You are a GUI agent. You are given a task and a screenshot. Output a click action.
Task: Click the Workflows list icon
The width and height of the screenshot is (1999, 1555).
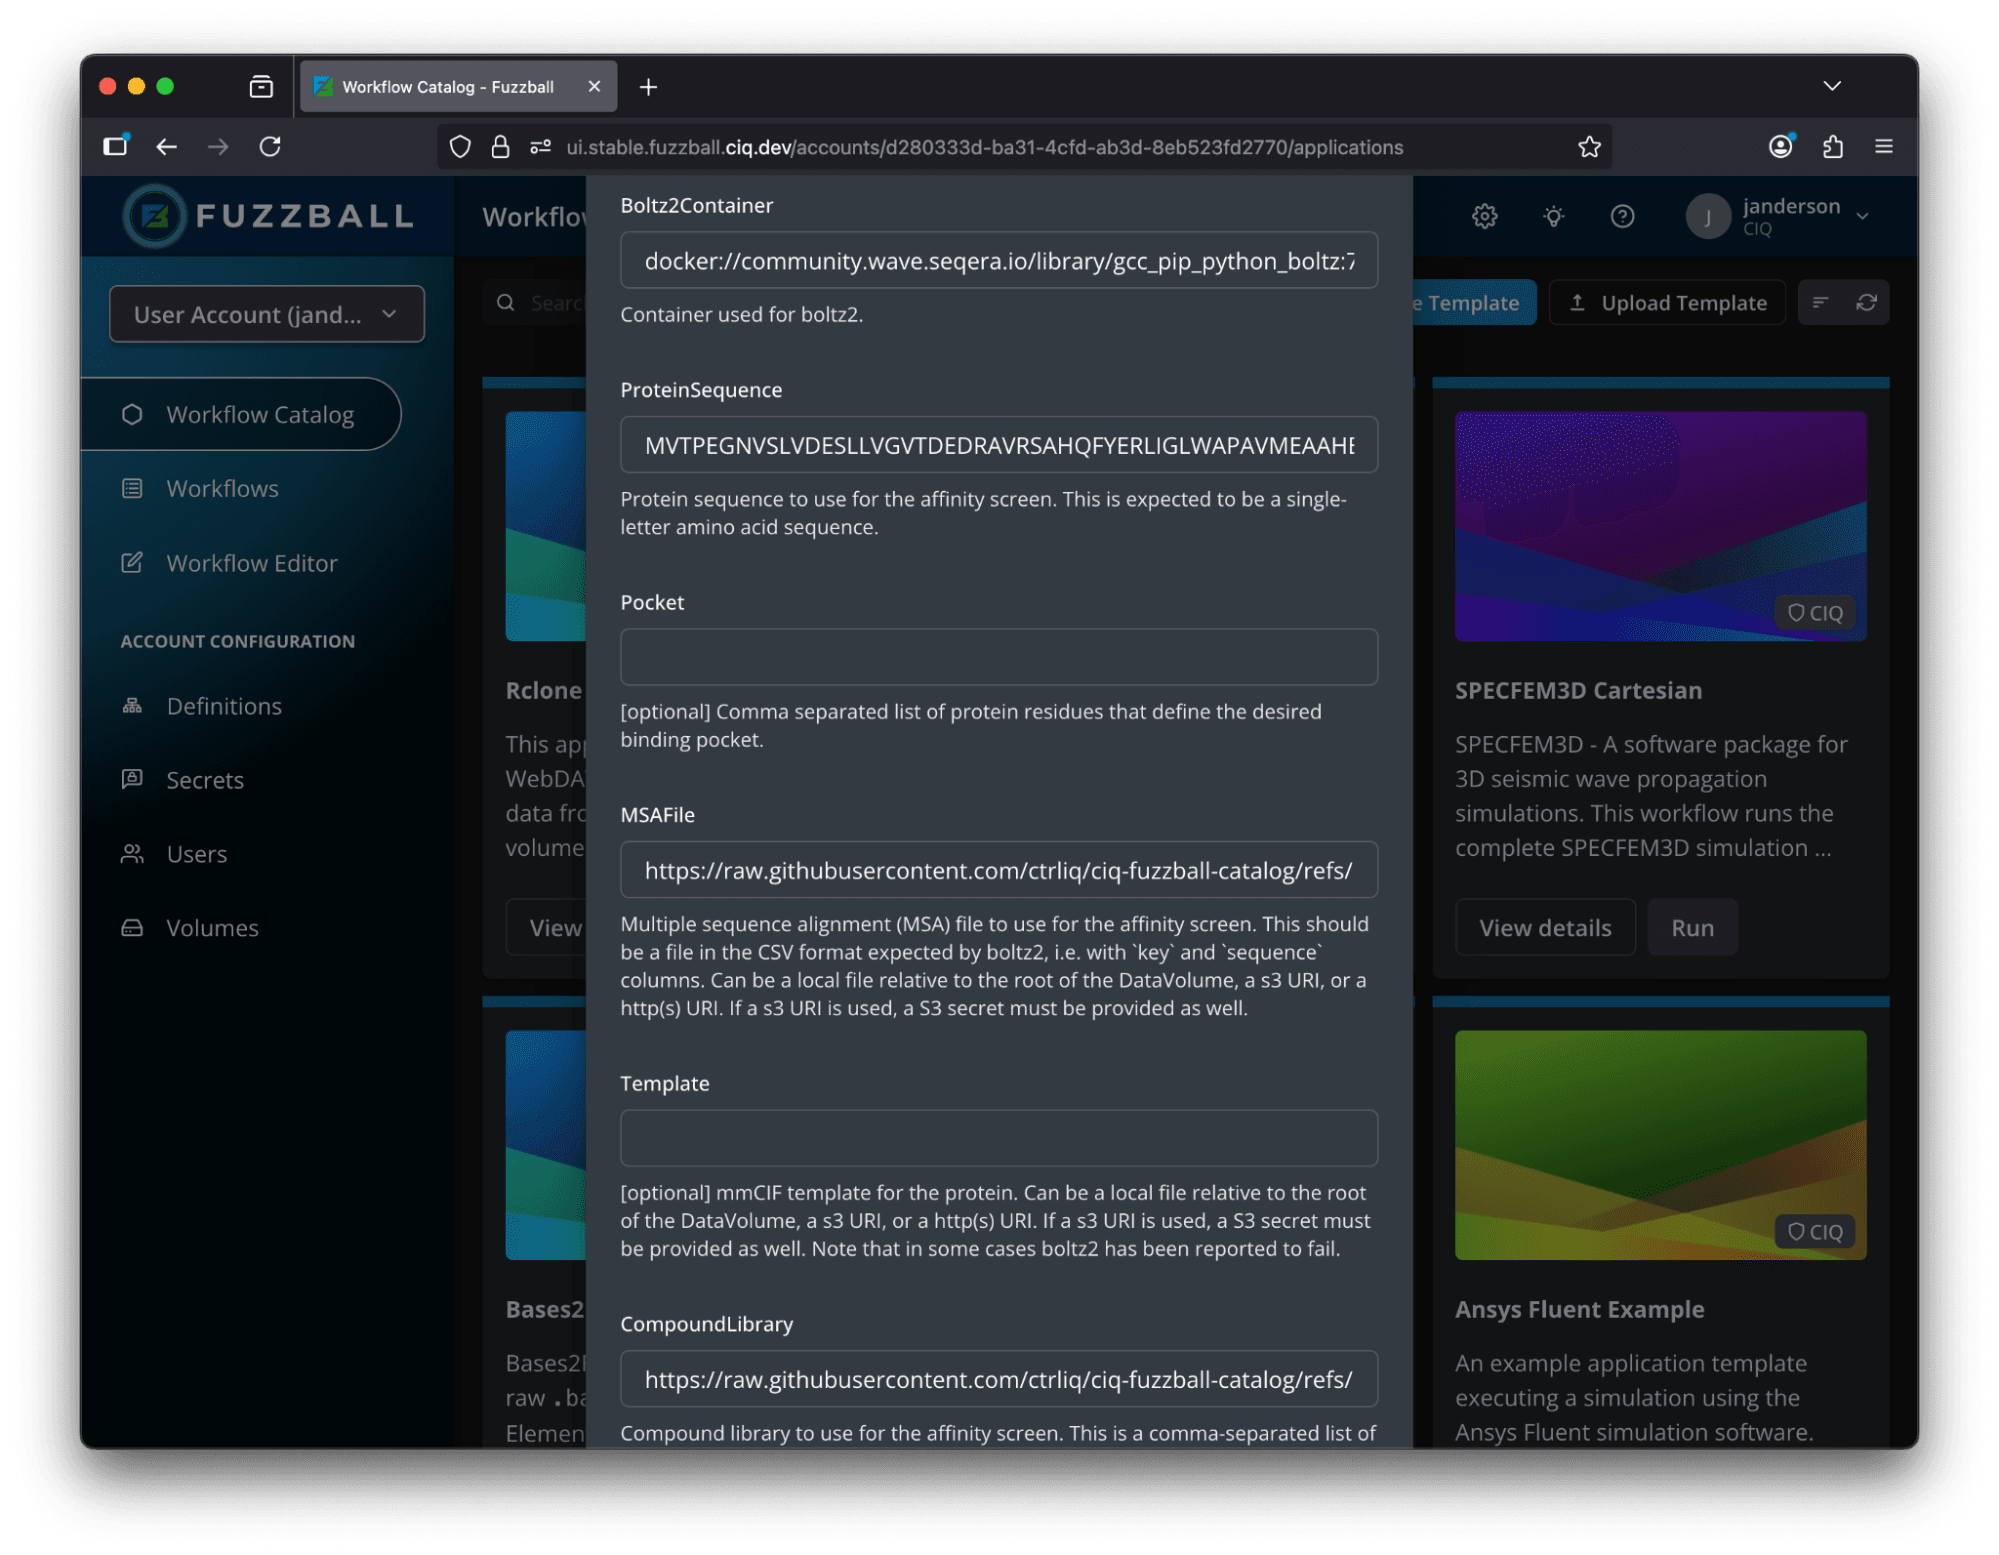click(132, 488)
